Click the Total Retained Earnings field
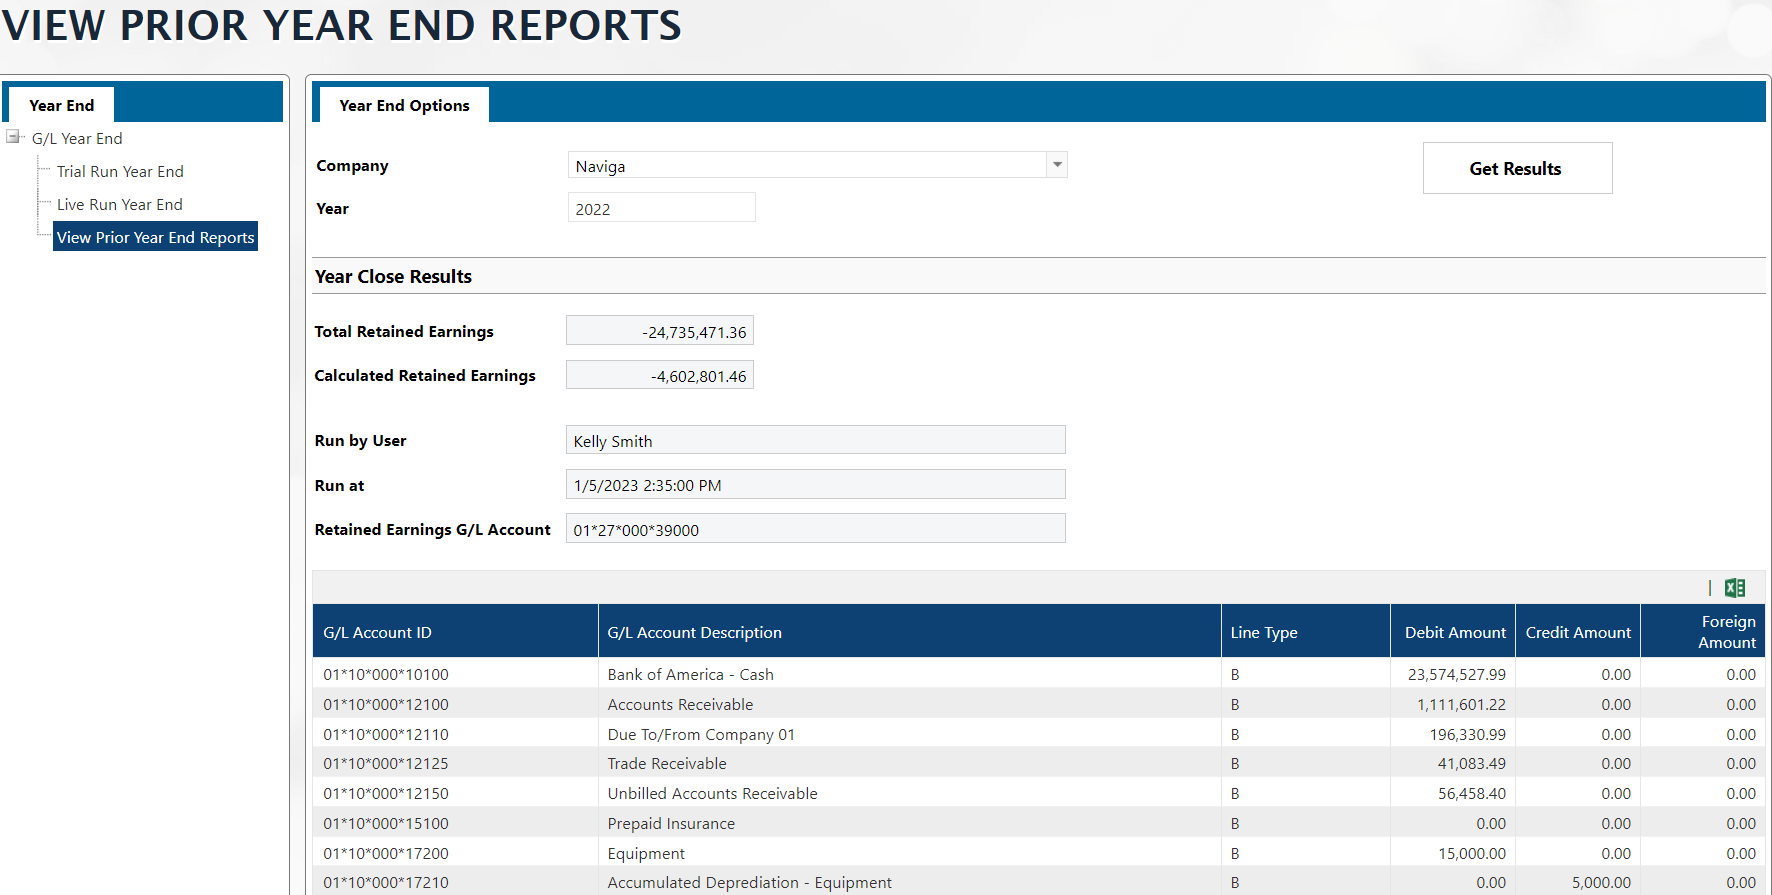 (660, 332)
